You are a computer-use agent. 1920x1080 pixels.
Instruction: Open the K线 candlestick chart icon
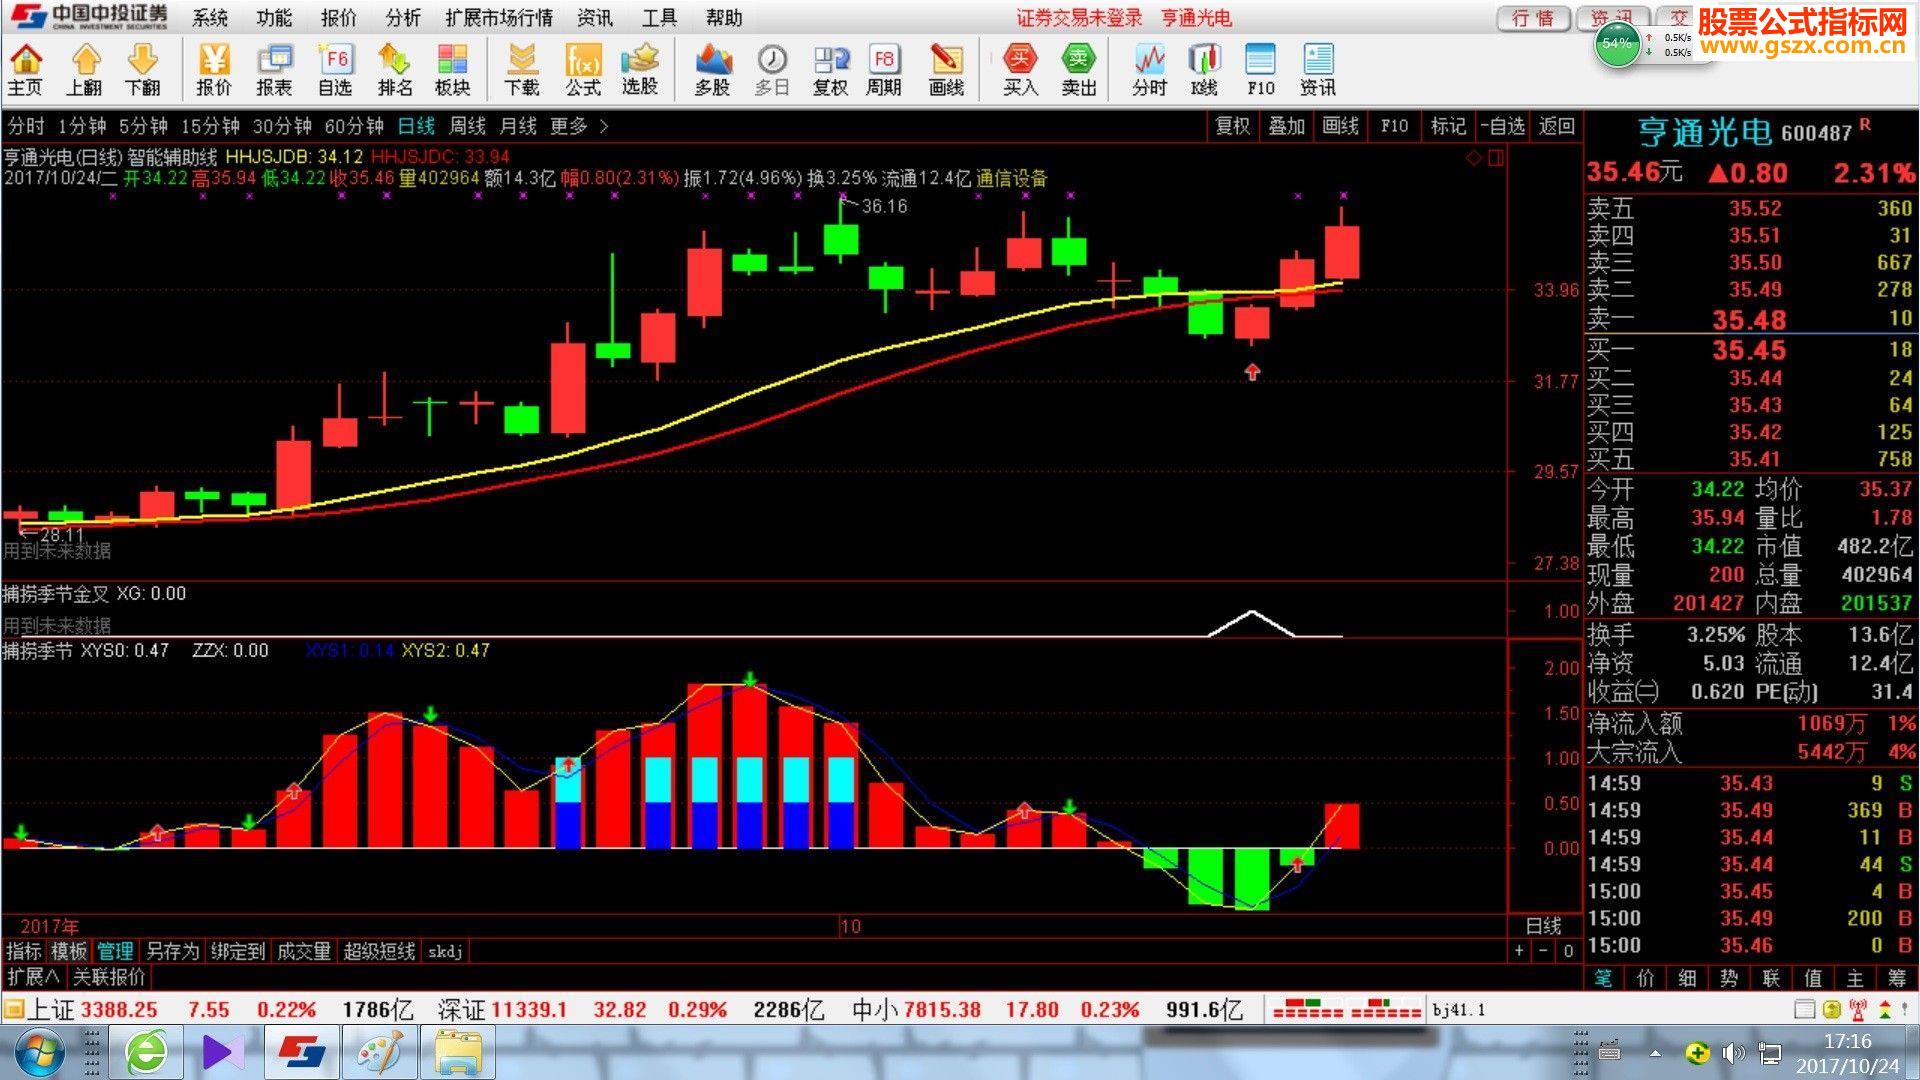pyautogui.click(x=1204, y=70)
